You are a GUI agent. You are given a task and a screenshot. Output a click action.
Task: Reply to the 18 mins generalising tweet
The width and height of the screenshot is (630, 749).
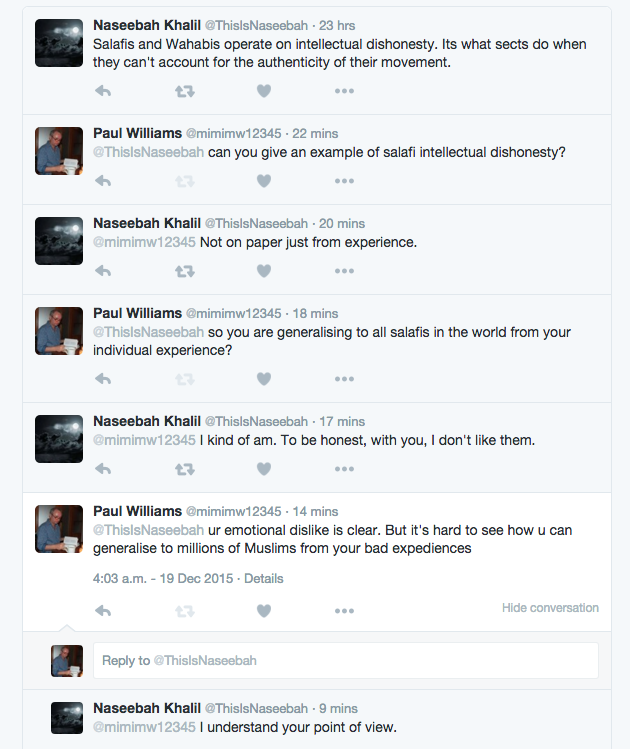coord(102,379)
